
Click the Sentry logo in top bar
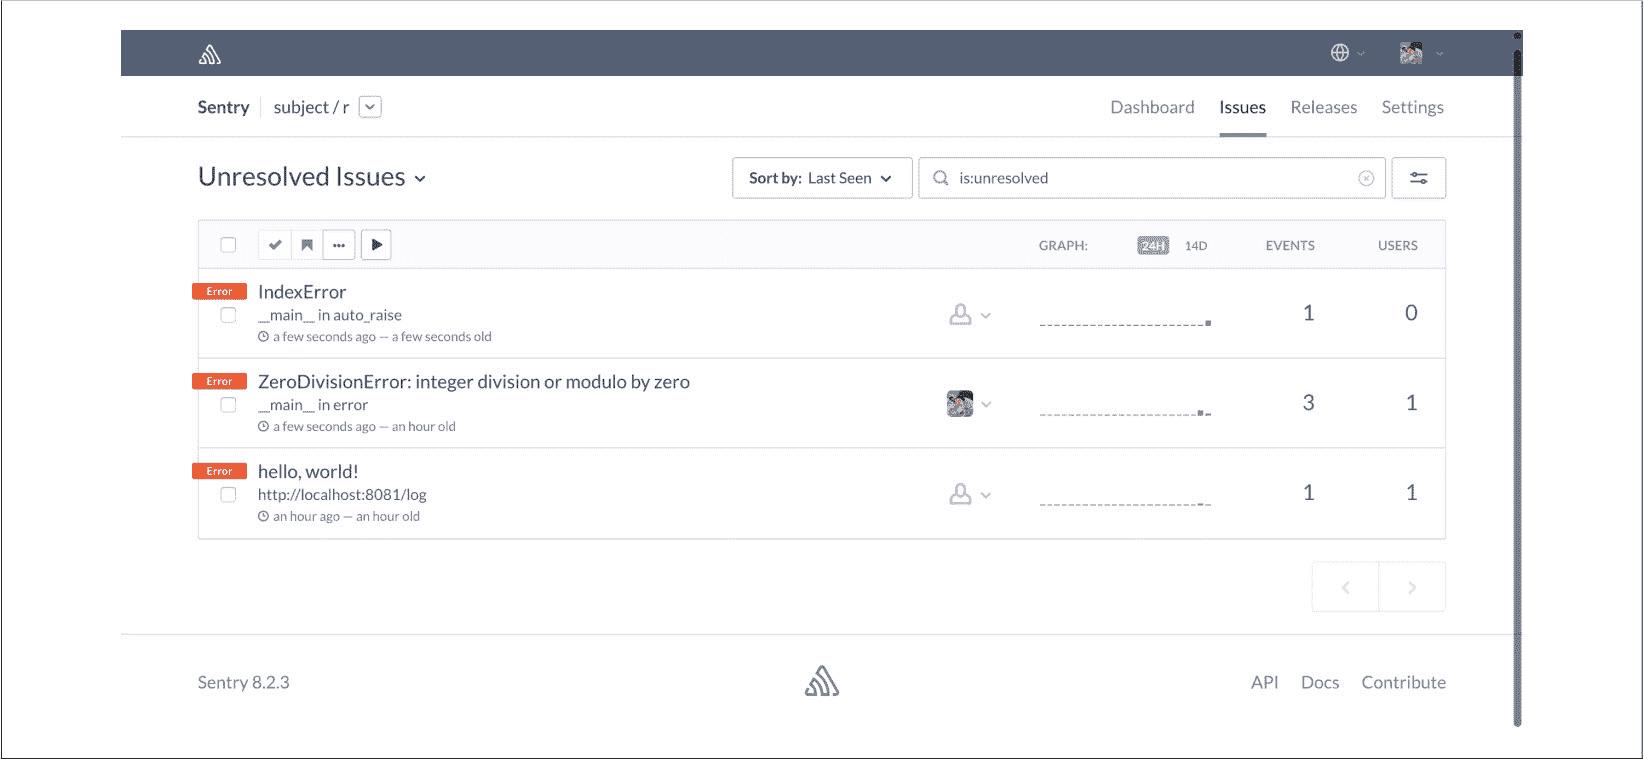coord(209,55)
